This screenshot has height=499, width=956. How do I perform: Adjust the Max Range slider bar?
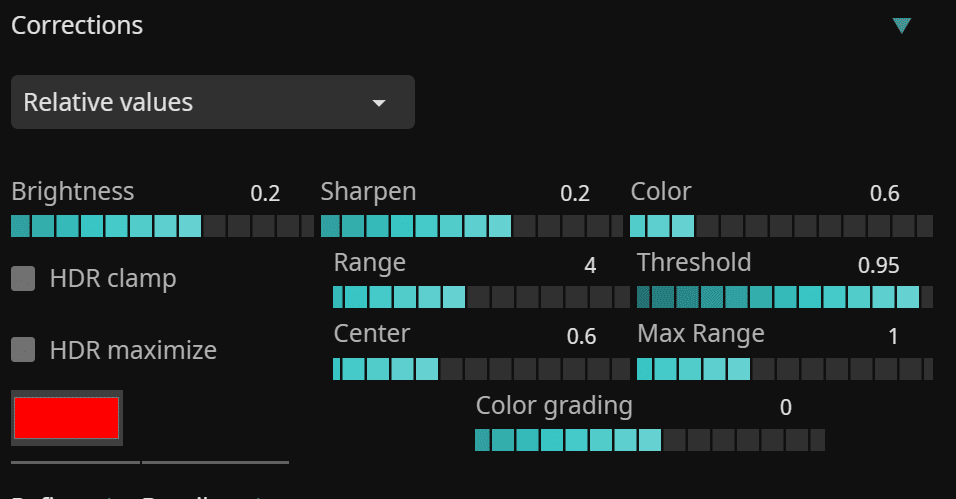(785, 369)
